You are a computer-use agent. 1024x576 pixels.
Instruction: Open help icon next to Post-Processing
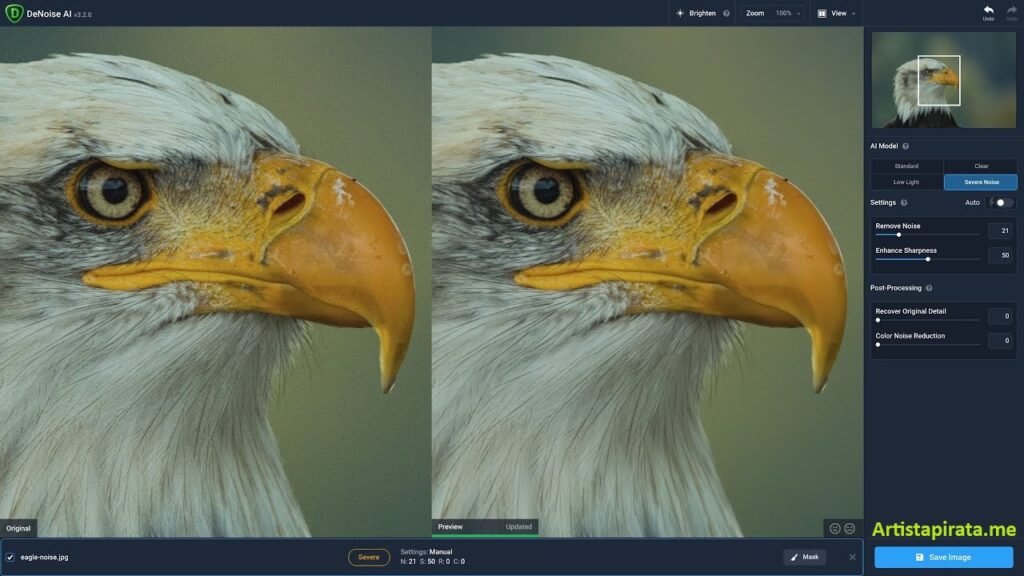929,288
